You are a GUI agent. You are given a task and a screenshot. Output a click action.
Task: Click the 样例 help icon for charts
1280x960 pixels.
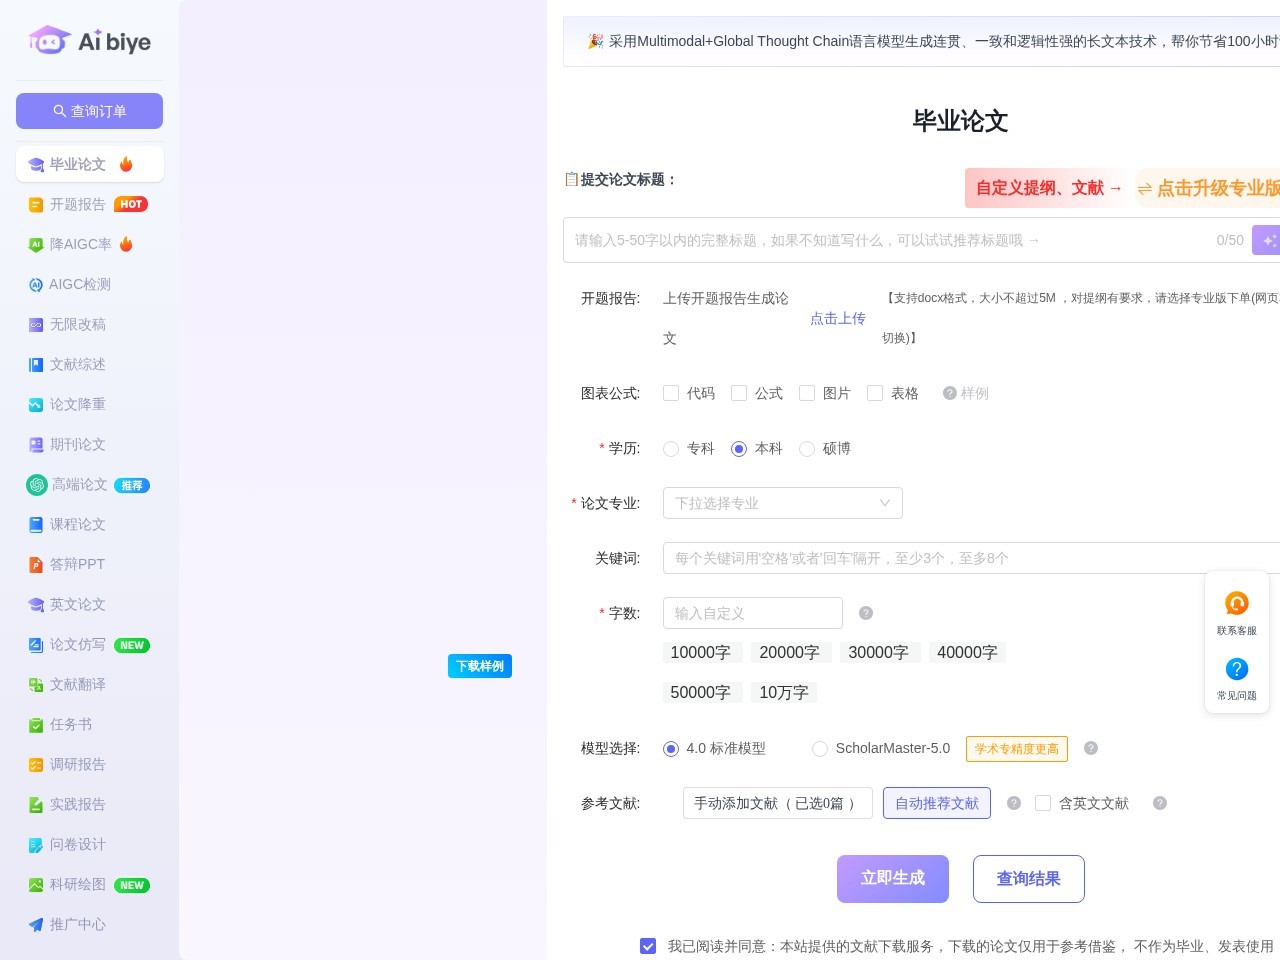click(950, 393)
